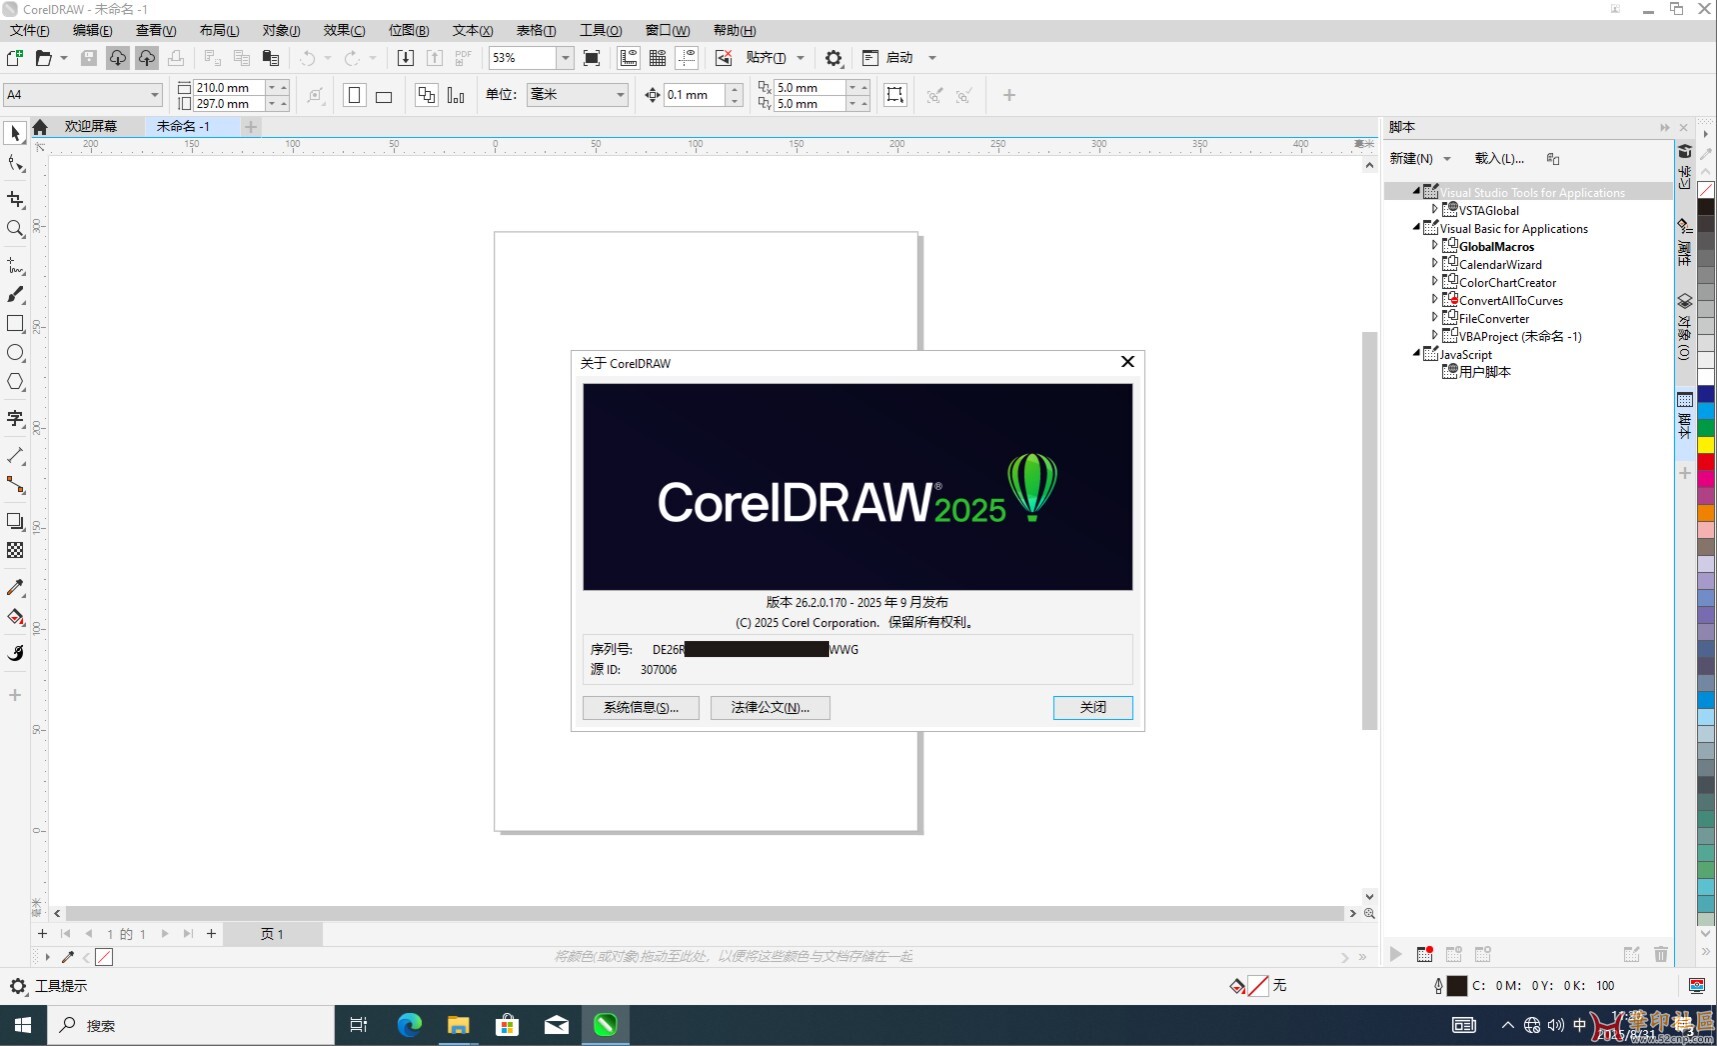1717x1046 pixels.
Task: Open the 启动 launch dropdown
Action: coord(932,58)
